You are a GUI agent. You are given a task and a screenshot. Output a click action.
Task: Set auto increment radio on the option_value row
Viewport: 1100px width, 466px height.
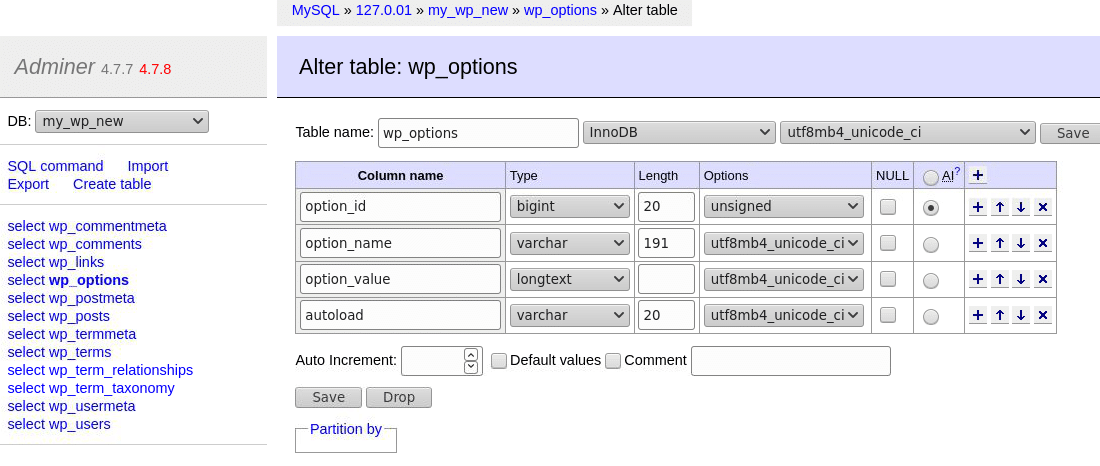pos(931,280)
